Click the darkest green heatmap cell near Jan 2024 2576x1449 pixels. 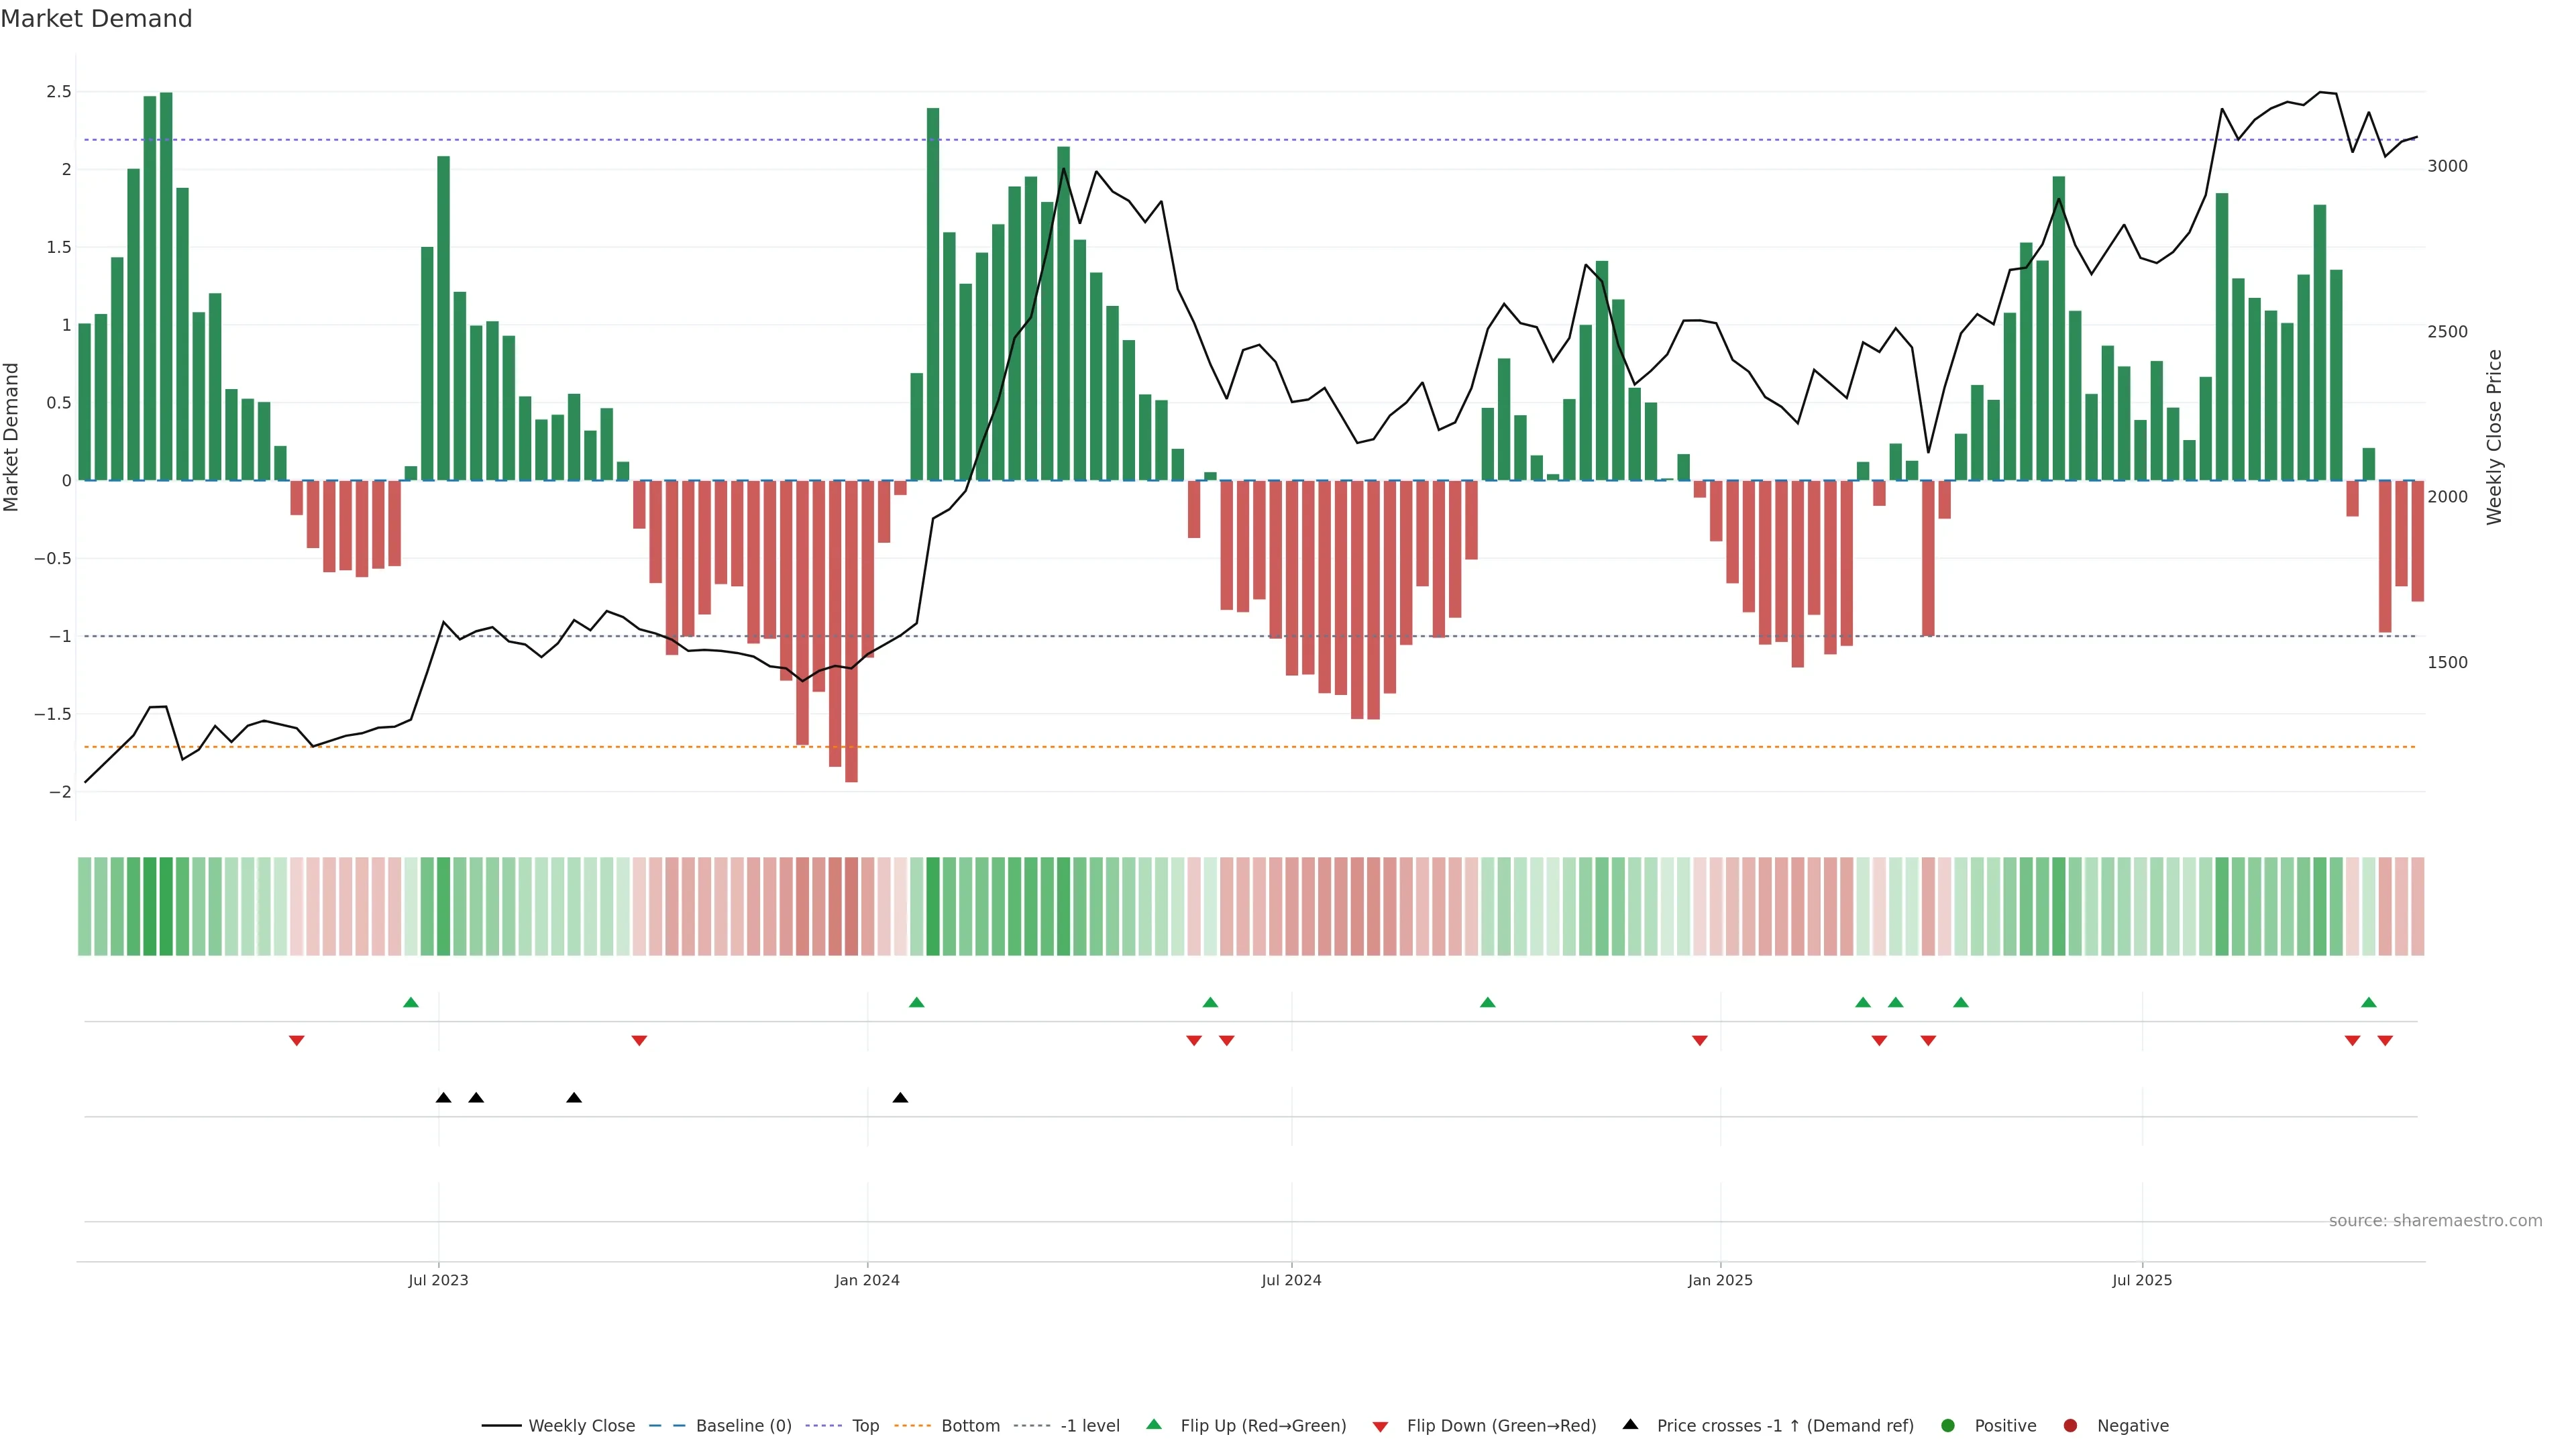[x=933, y=906]
